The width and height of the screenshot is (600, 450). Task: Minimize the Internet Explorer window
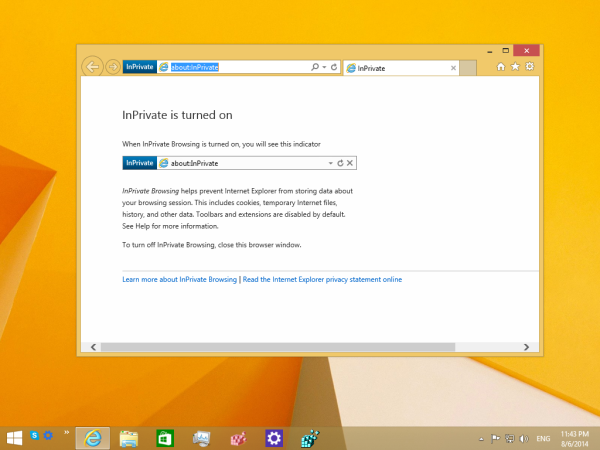click(490, 51)
